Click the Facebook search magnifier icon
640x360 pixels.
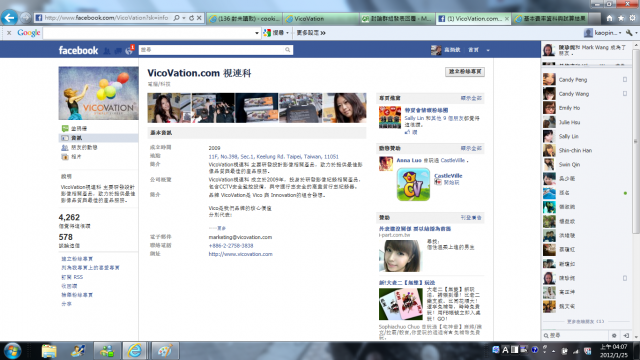coord(287,50)
